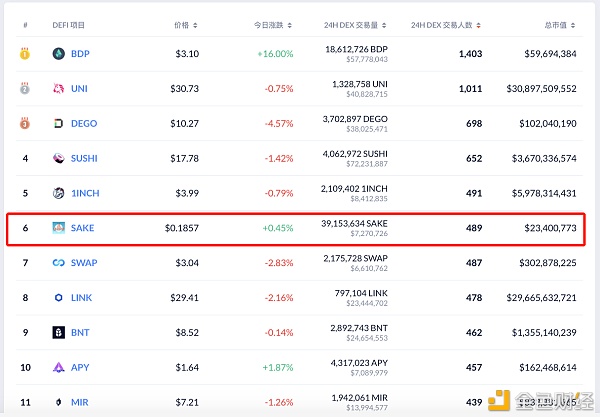This screenshot has height=417, width=600.
Task: Click the bronze third-place medal icon
Action: pyautogui.click(x=25, y=123)
